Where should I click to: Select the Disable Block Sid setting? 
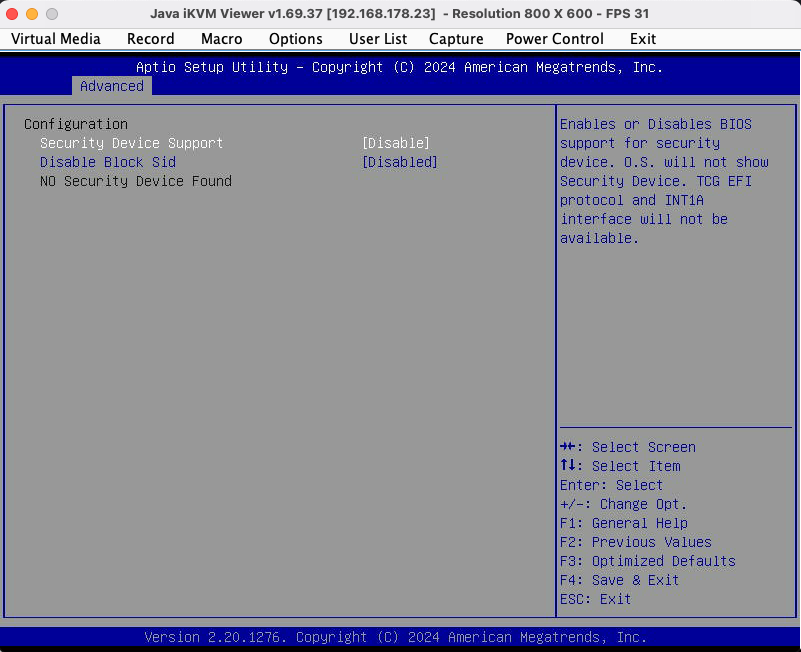[x=108, y=162]
